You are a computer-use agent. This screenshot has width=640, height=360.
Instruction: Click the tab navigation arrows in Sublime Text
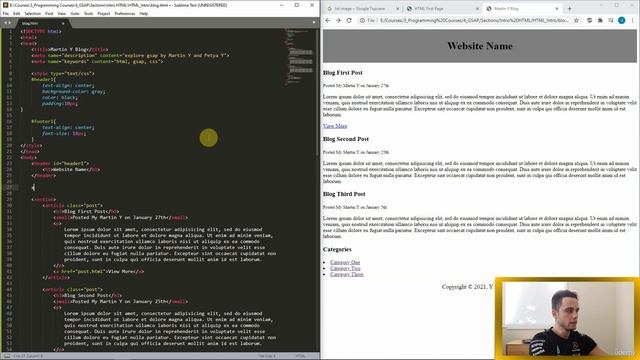[8, 23]
